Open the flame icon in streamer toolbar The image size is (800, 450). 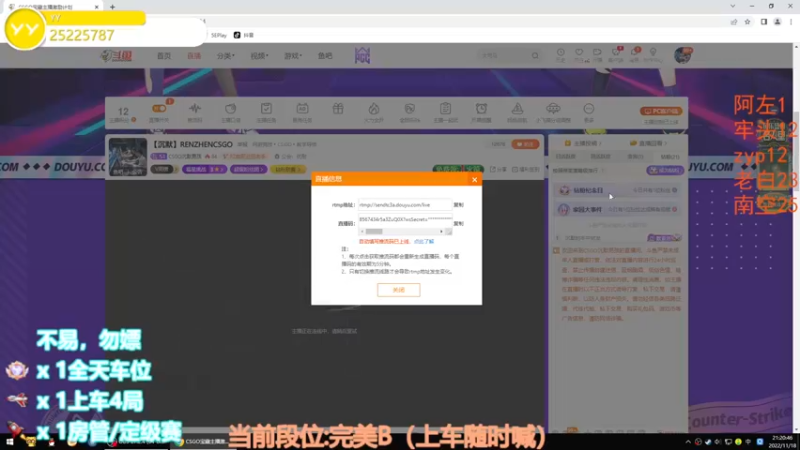point(374,109)
